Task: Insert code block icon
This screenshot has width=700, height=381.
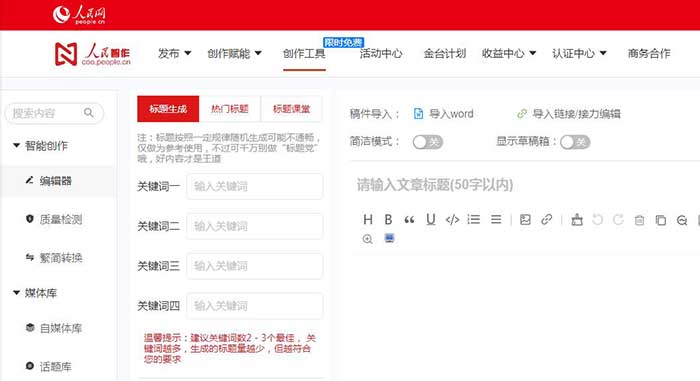Action: (452, 219)
